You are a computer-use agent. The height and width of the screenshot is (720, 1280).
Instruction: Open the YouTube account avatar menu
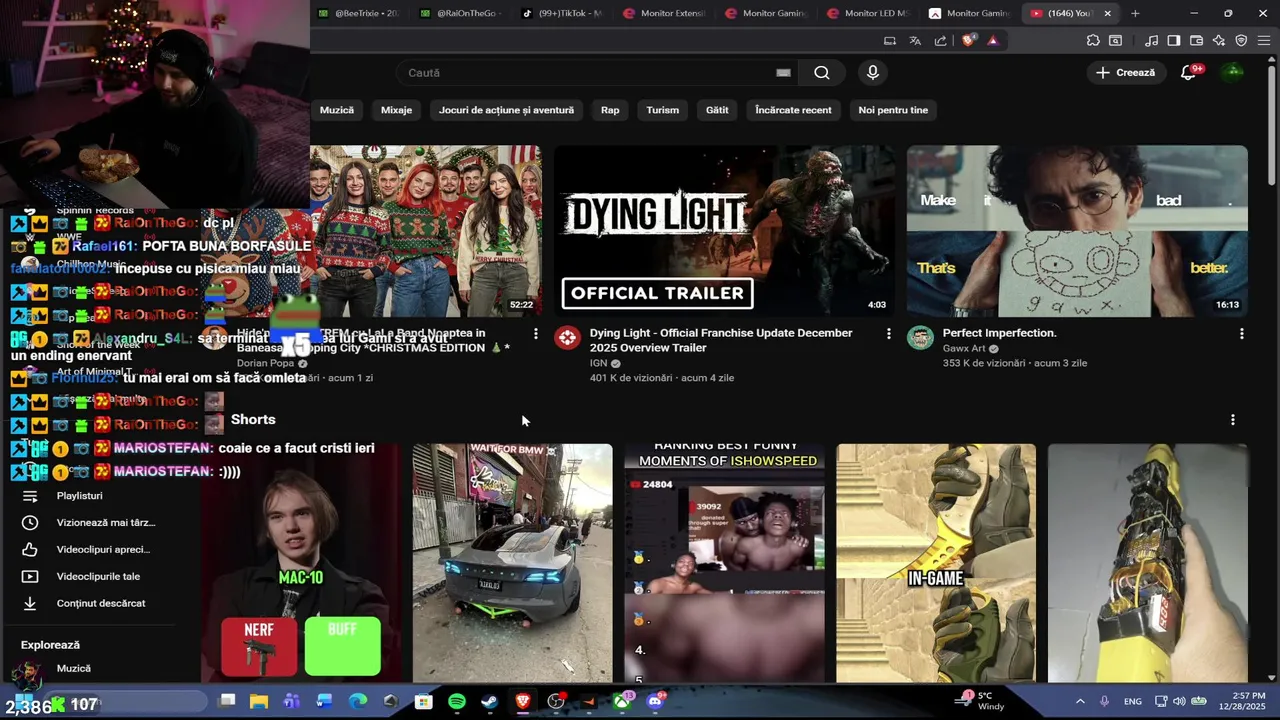pyautogui.click(x=1234, y=72)
